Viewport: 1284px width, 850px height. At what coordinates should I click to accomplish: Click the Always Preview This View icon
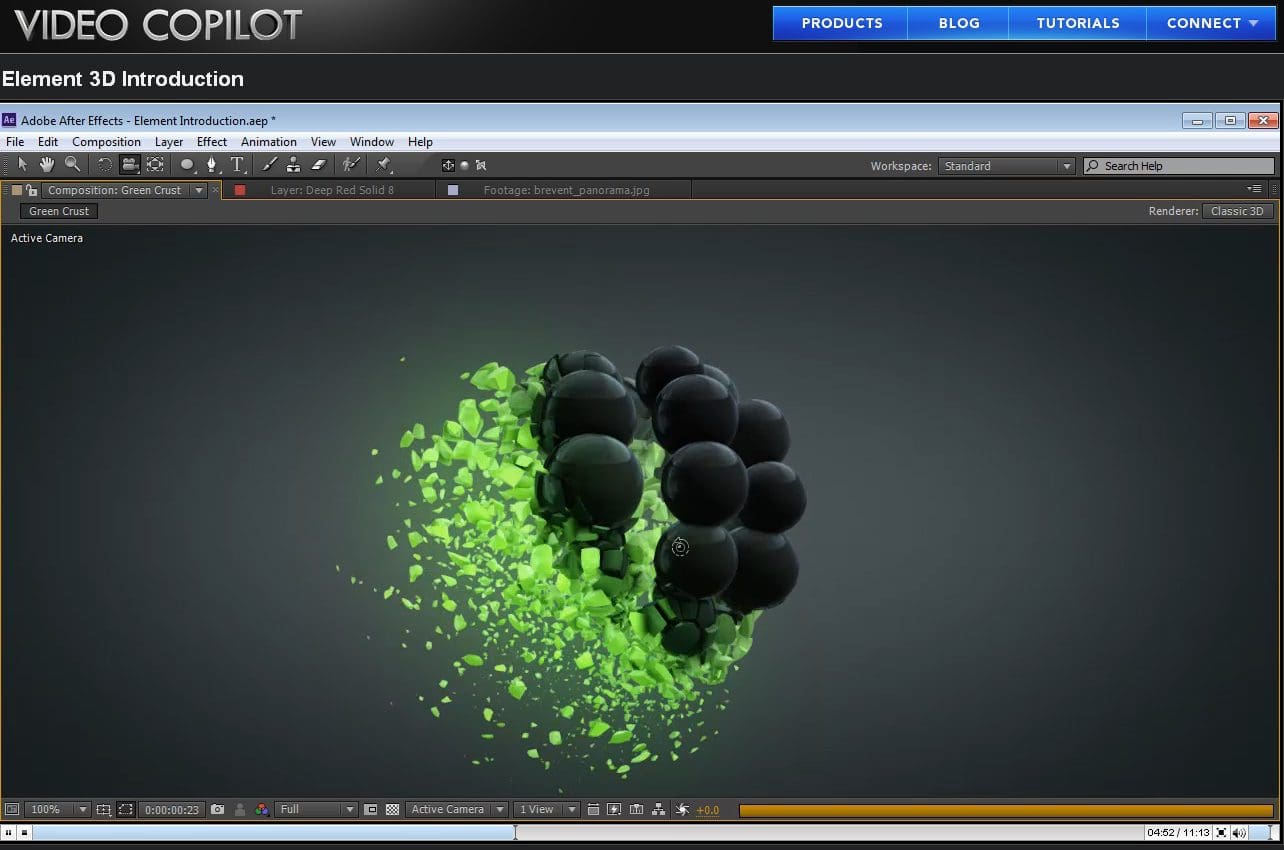[x=11, y=809]
